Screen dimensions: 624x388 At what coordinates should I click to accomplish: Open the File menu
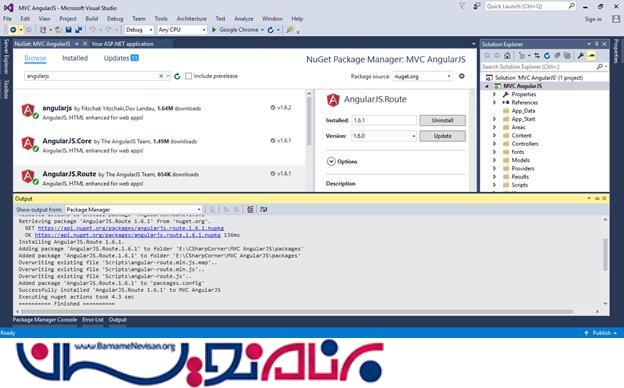[x=7, y=19]
